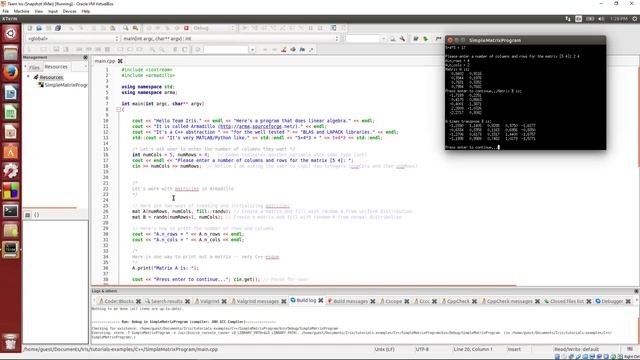The image size is (640, 360).
Task: Open the Closed files list tab
Action: point(567,301)
